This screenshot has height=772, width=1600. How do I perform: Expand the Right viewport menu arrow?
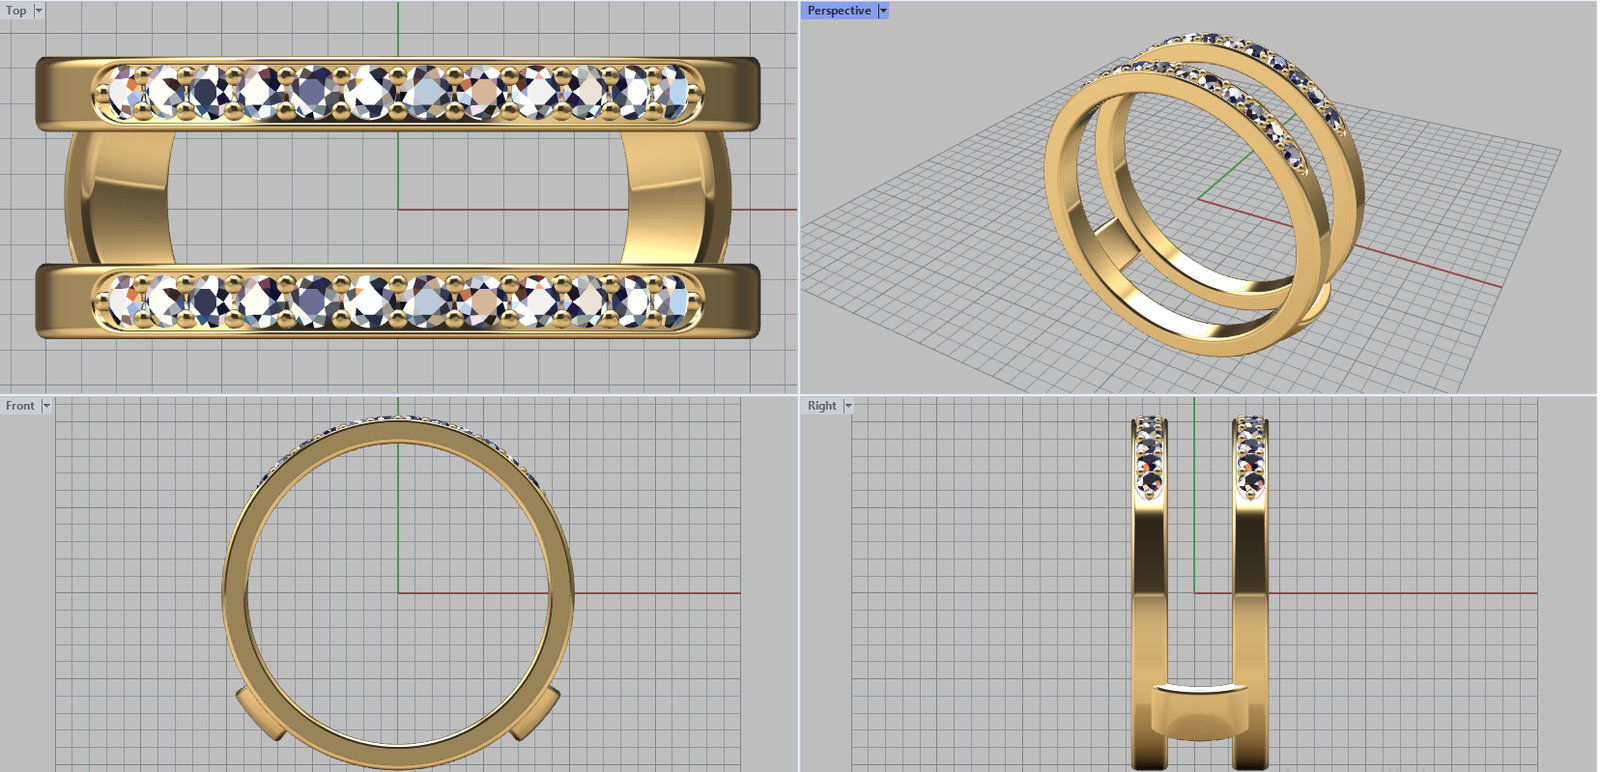point(848,406)
